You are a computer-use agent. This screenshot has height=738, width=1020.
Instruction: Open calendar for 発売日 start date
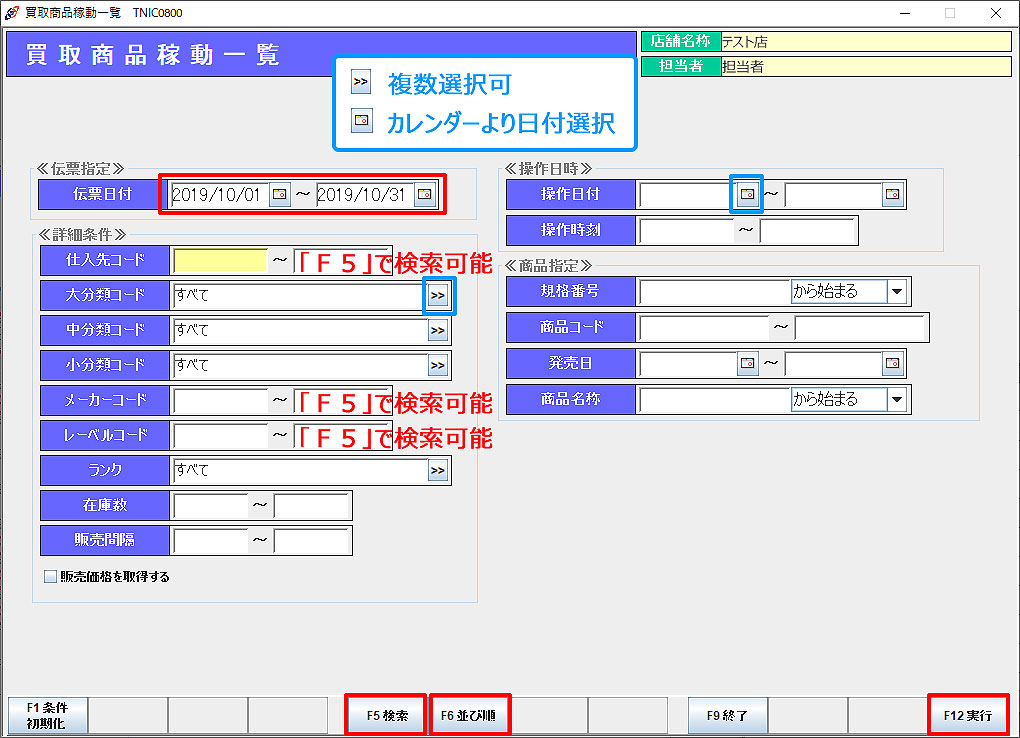tap(746, 363)
